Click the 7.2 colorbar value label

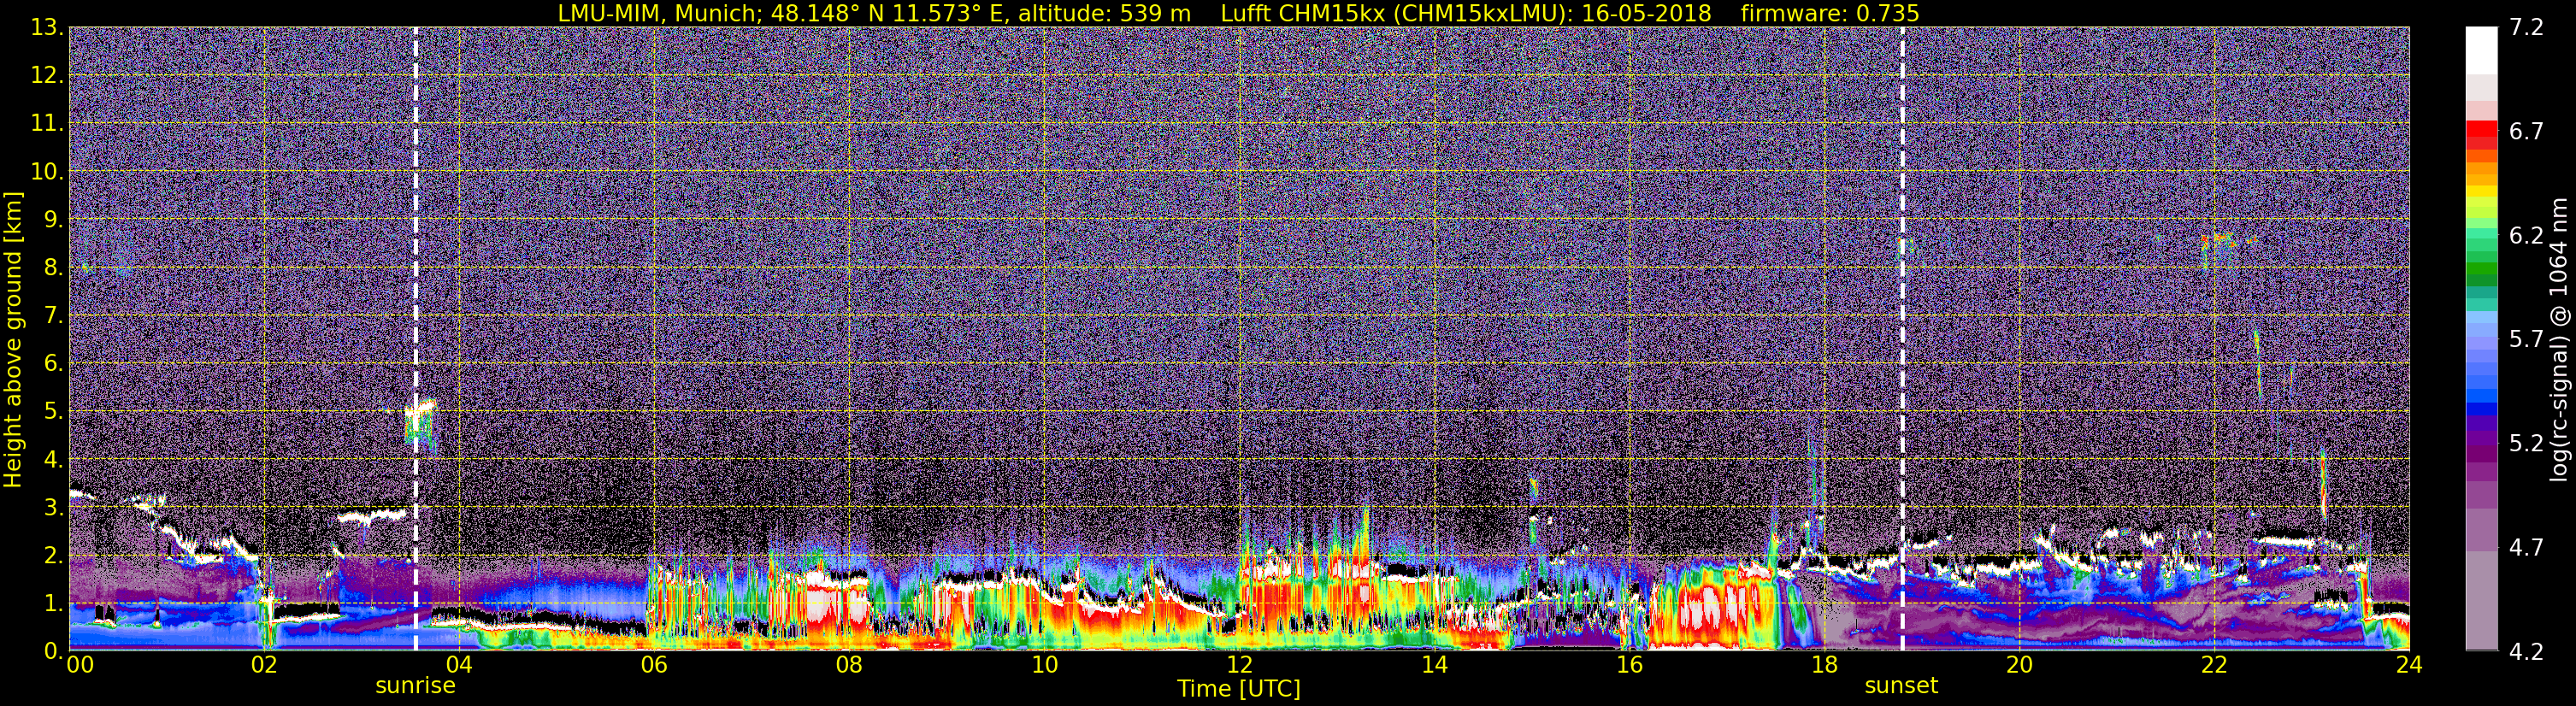pos(2526,27)
